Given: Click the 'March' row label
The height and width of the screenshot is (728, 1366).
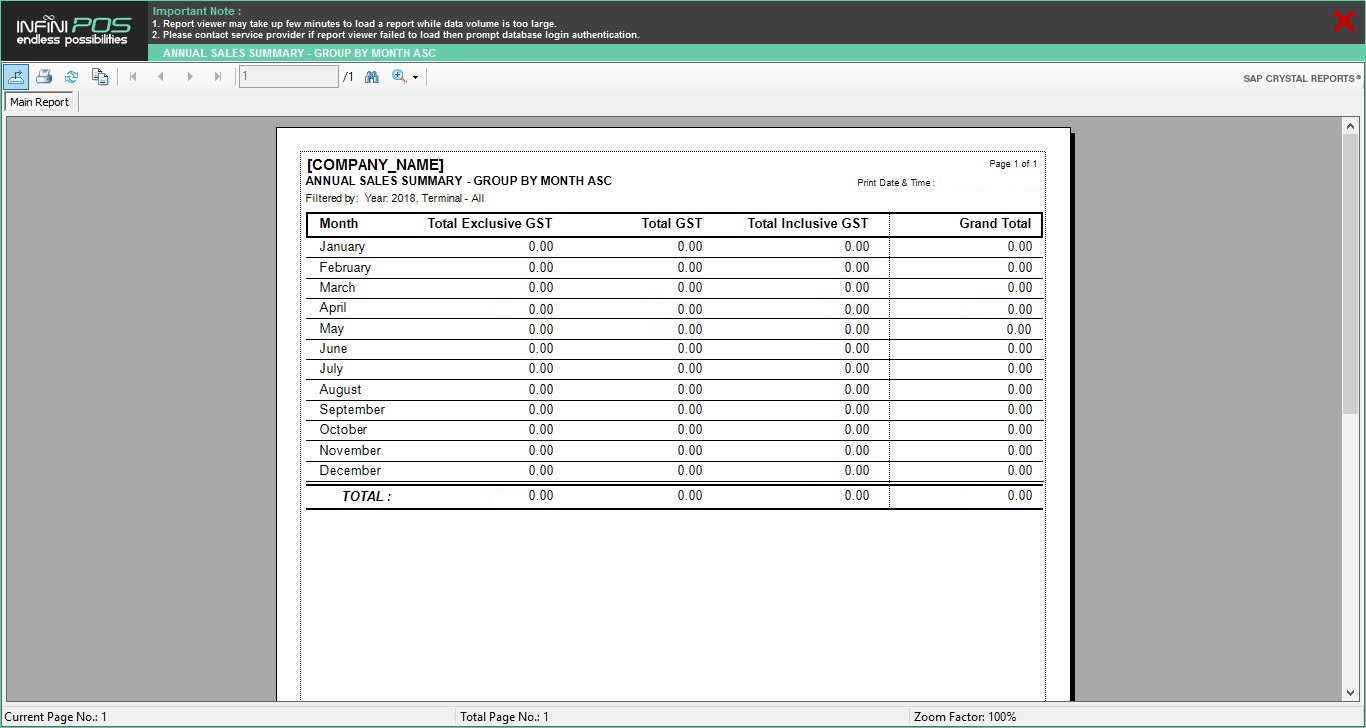Looking at the screenshot, I should coord(337,287).
